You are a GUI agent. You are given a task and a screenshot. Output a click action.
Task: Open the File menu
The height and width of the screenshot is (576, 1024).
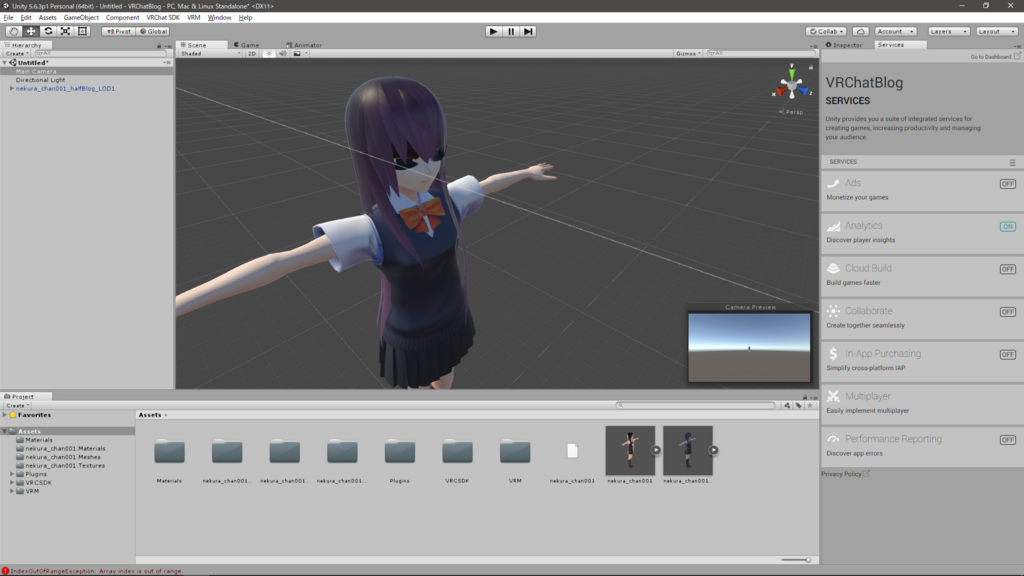click(8, 18)
